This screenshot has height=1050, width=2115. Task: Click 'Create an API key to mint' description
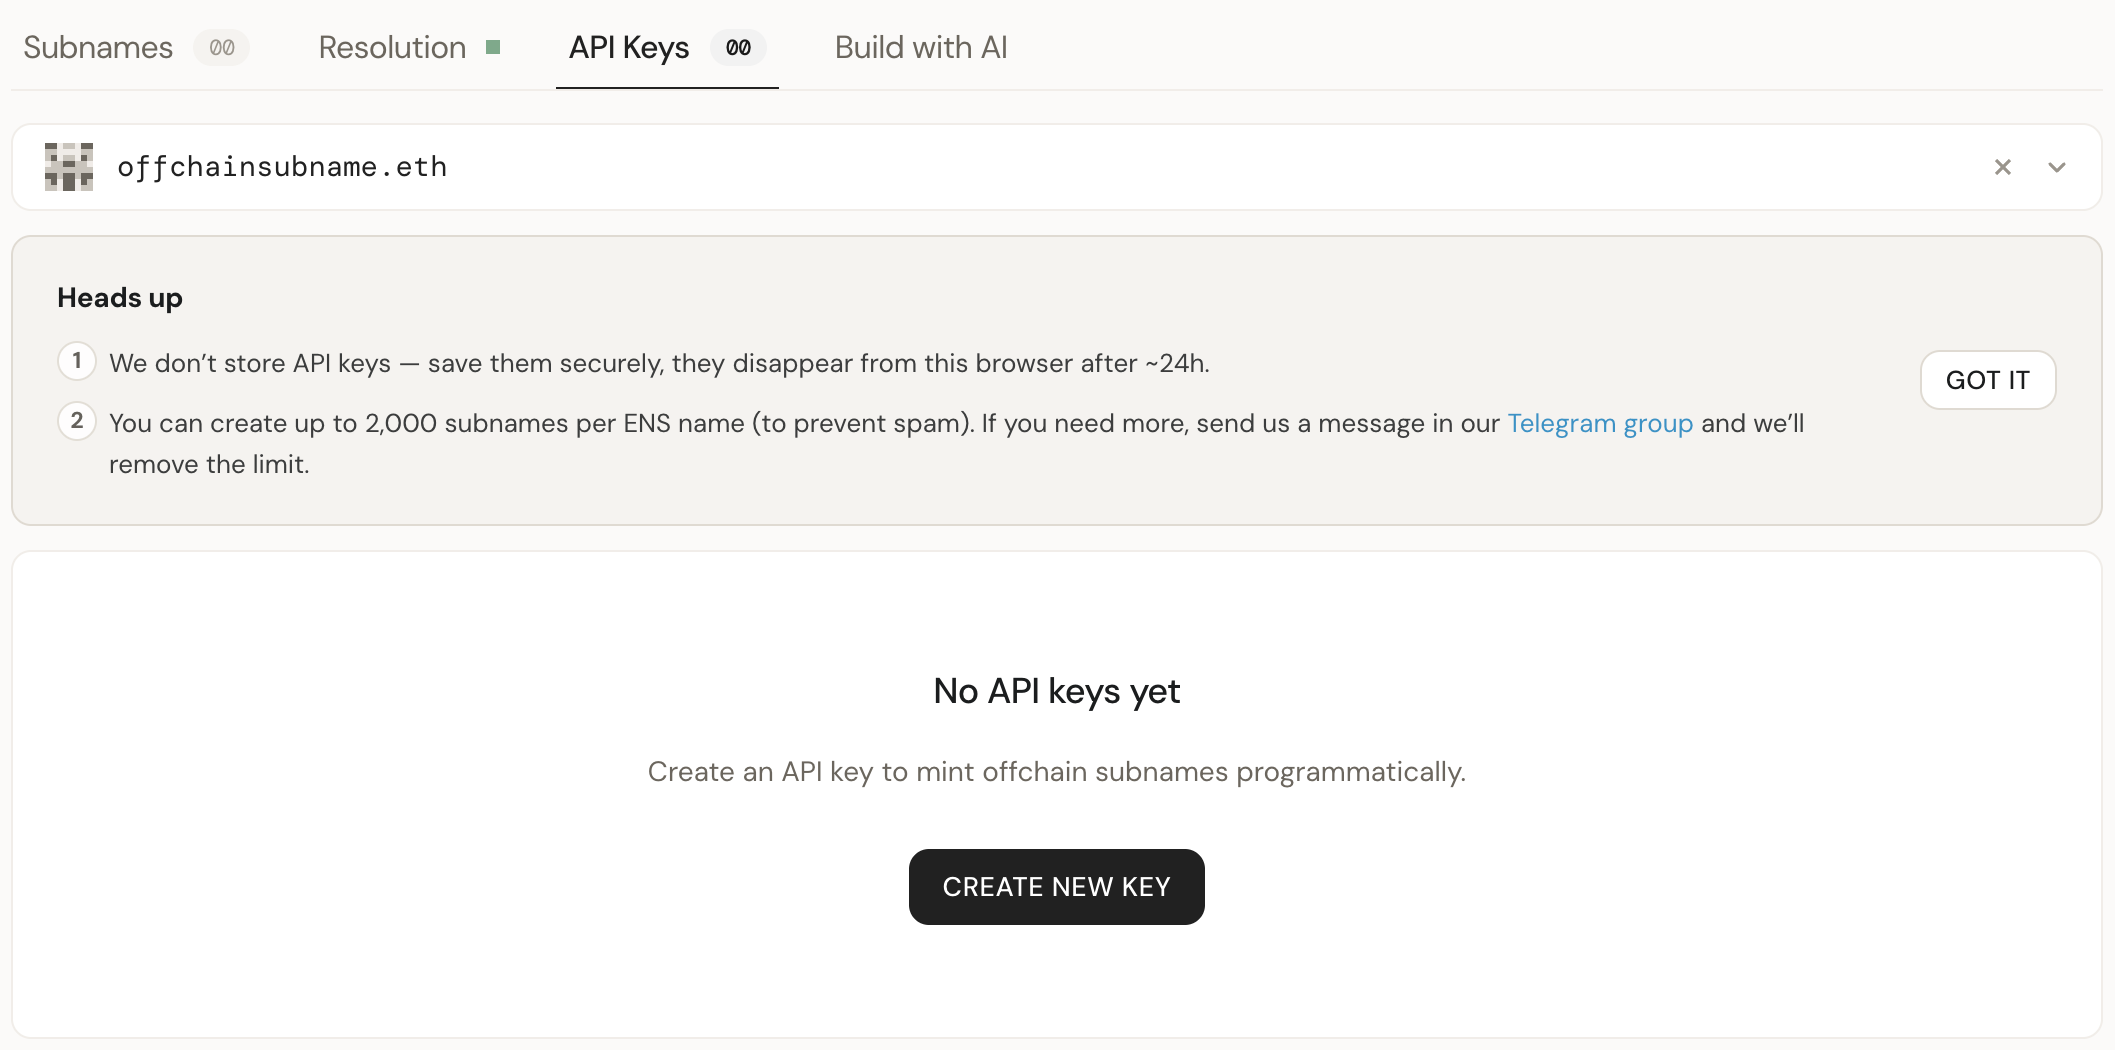click(1056, 772)
